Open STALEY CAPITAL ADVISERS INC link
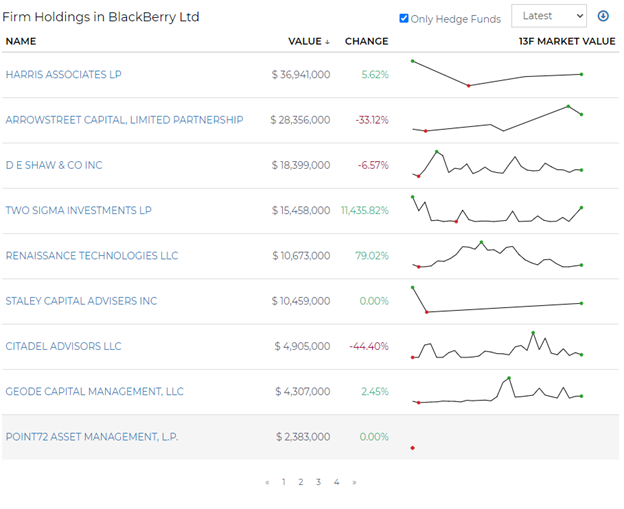The height and width of the screenshot is (509, 624). [81, 301]
